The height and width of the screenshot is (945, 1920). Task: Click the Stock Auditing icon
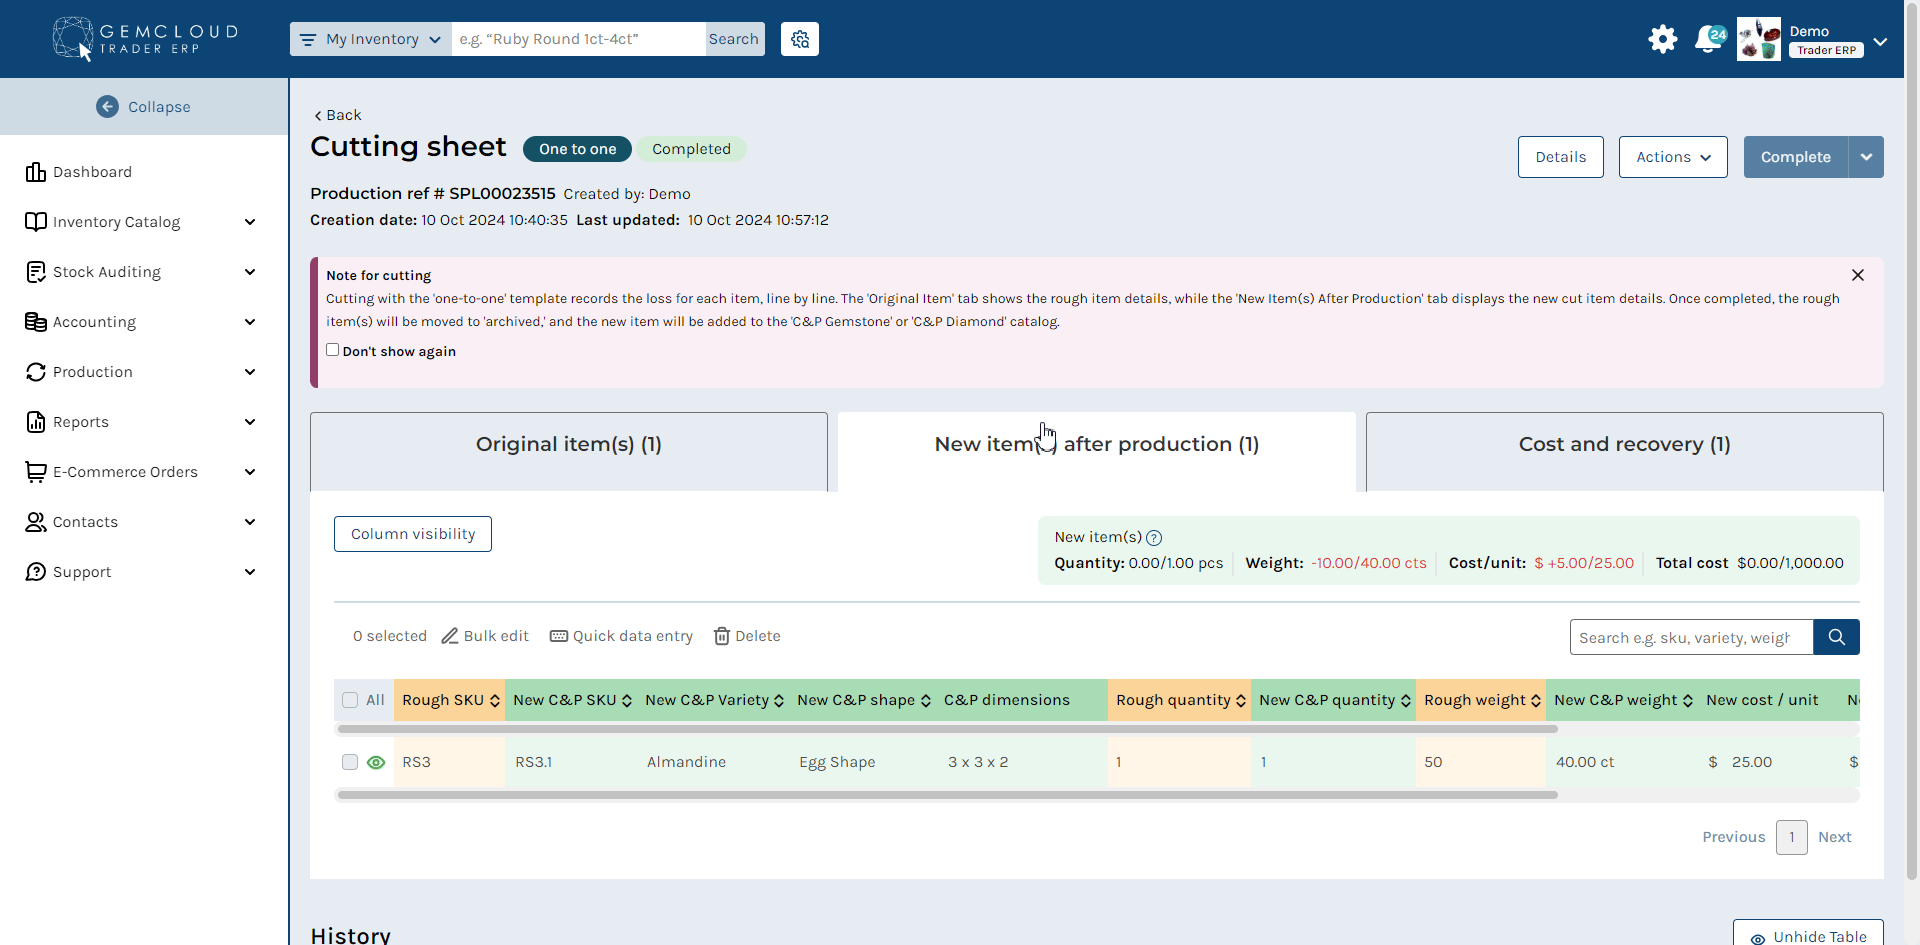[36, 272]
